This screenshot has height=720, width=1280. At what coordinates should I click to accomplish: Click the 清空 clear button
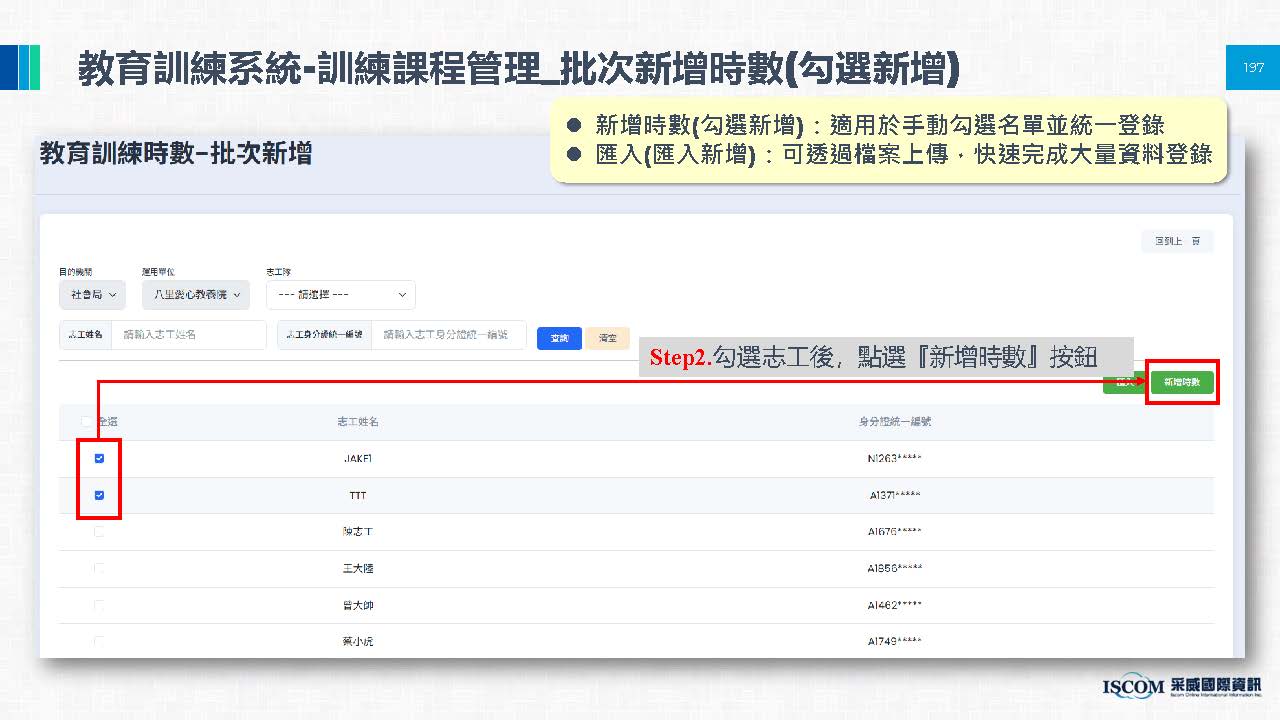608,338
